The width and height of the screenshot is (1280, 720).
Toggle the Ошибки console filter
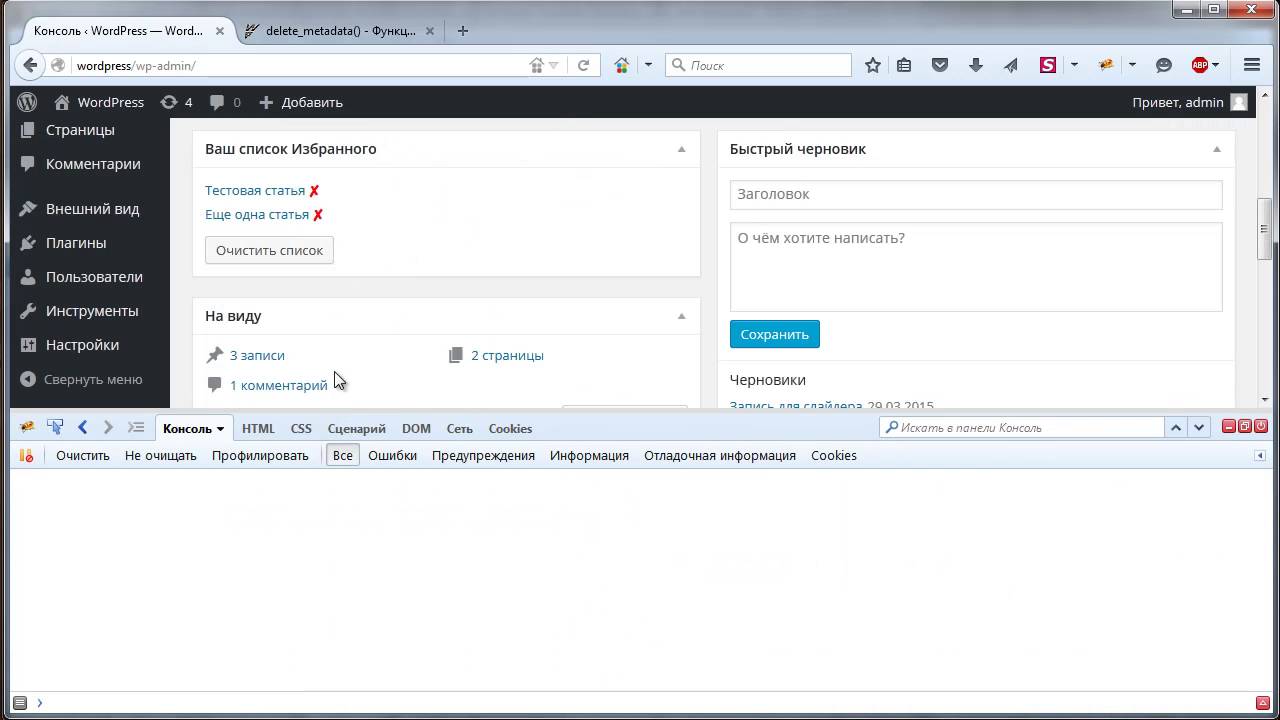tap(392, 455)
